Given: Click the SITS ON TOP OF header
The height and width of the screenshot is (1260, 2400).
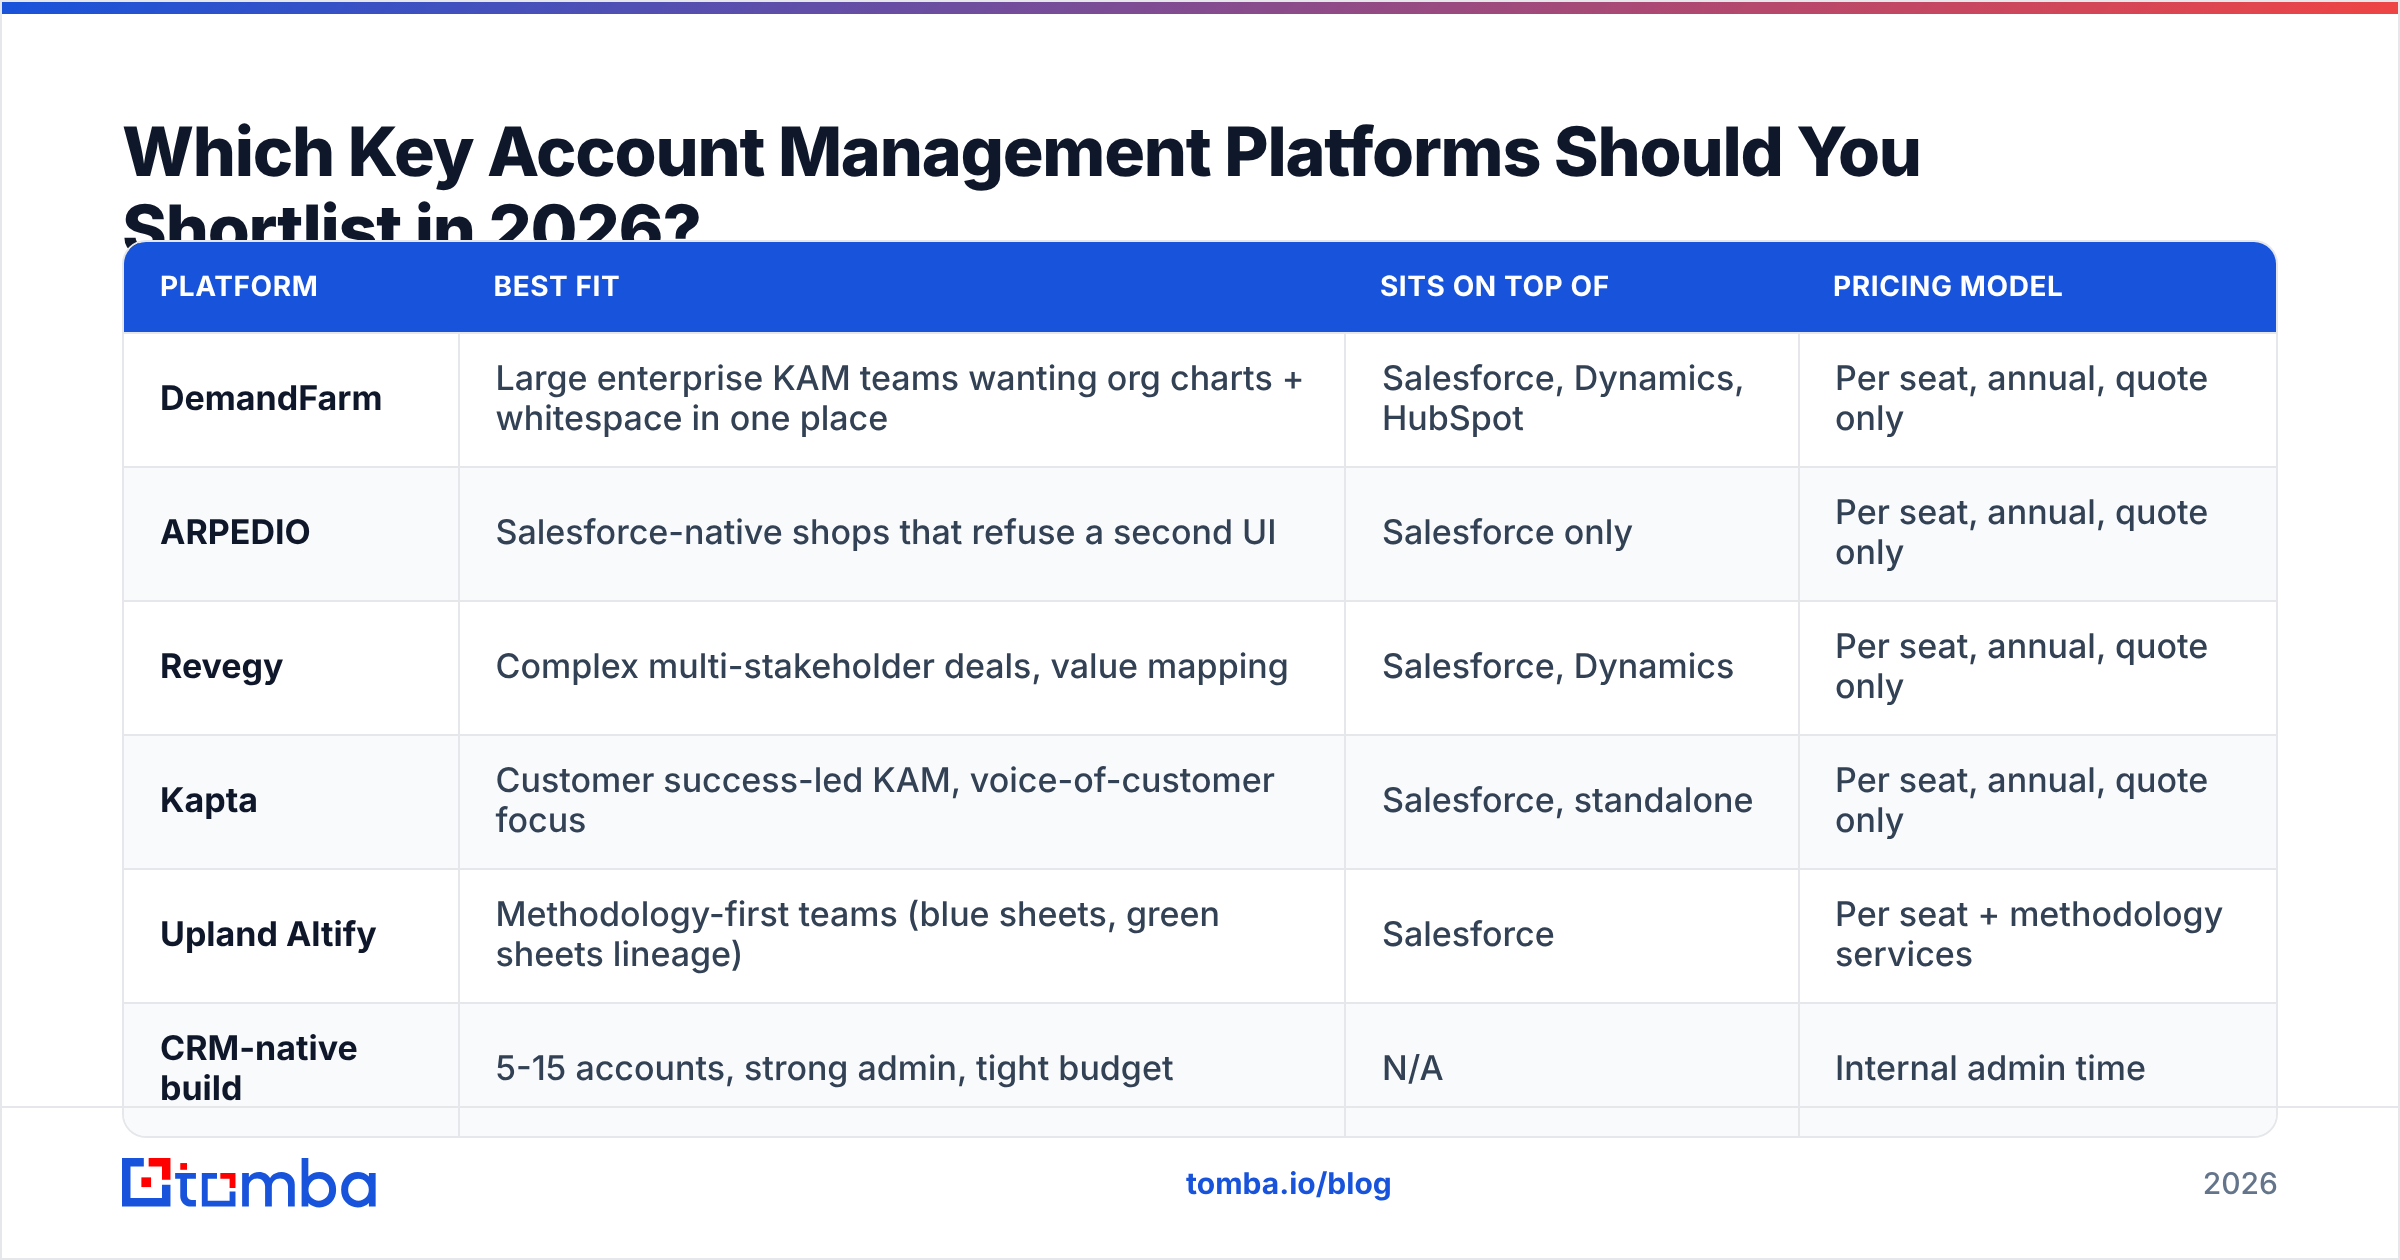Looking at the screenshot, I should 1494,287.
